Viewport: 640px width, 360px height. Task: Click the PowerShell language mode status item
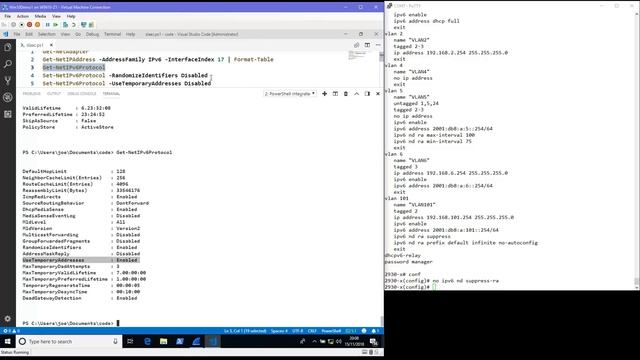tap(331, 331)
